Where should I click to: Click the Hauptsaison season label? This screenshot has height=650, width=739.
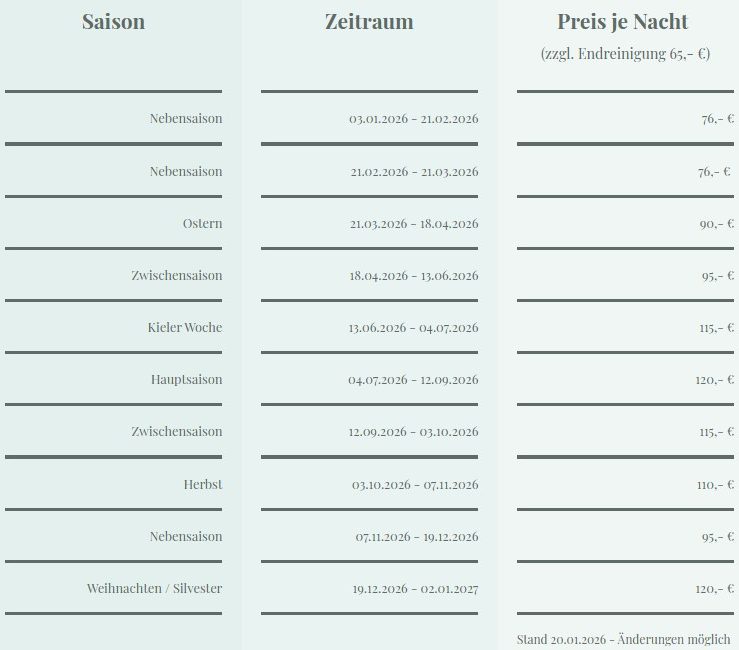click(186, 380)
